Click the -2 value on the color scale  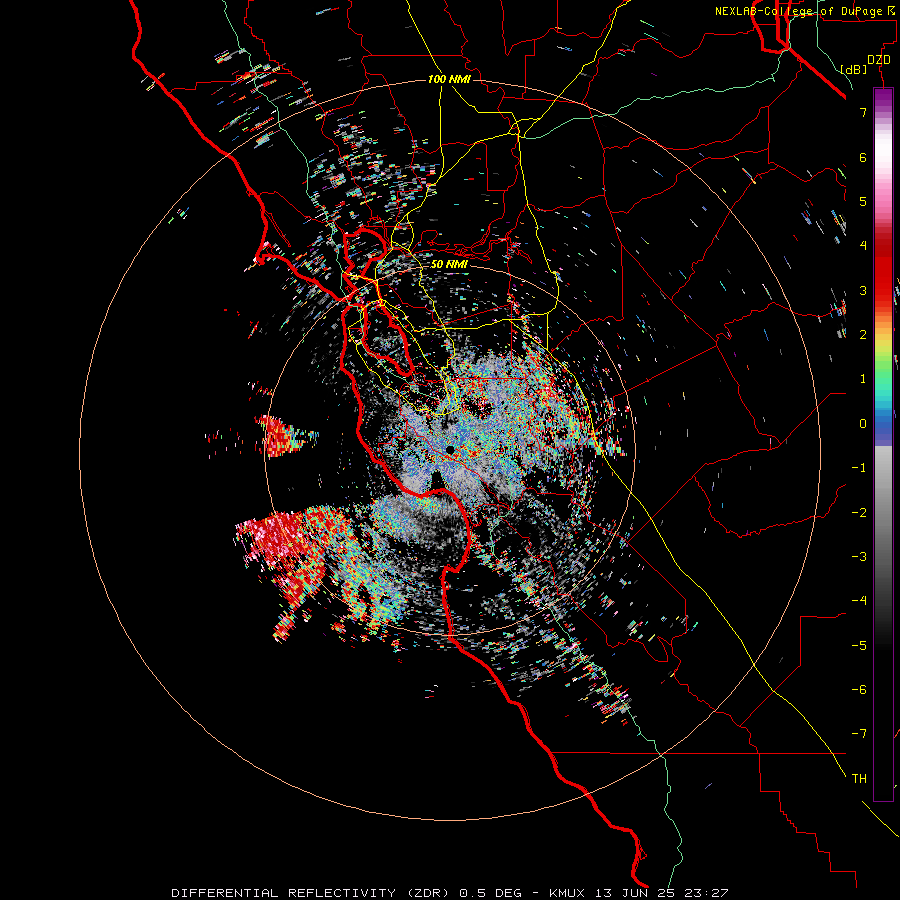859,513
